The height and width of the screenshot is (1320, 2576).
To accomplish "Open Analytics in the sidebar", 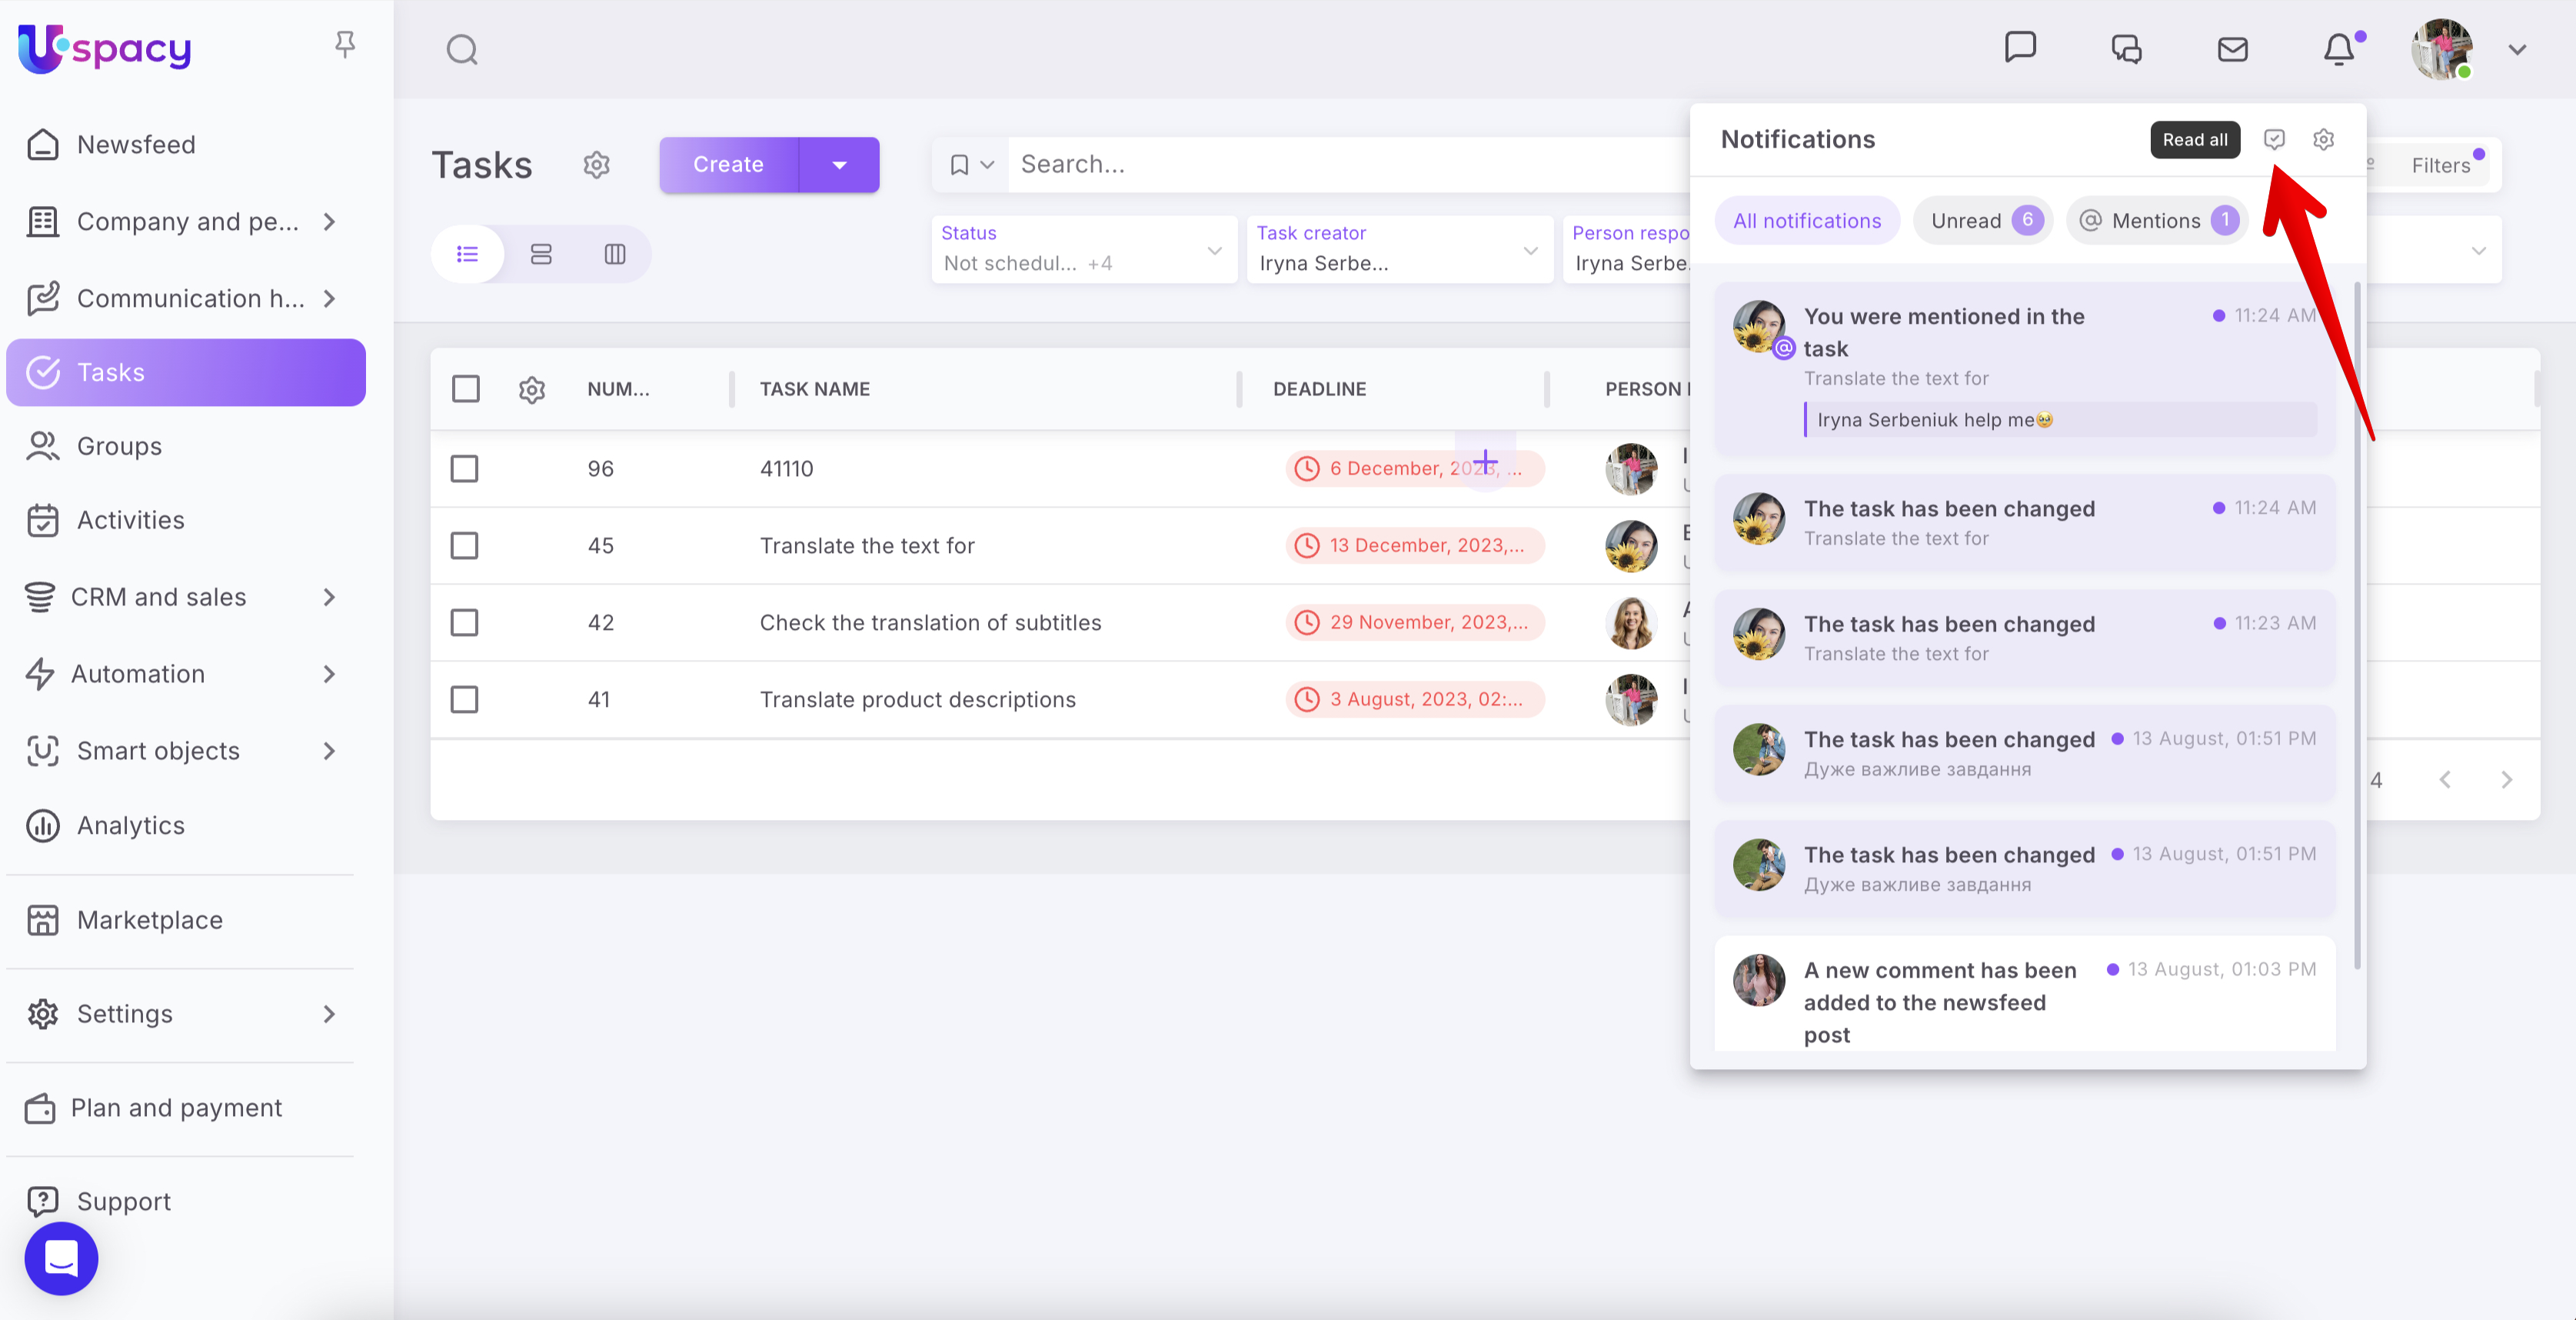I will pyautogui.click(x=131, y=825).
